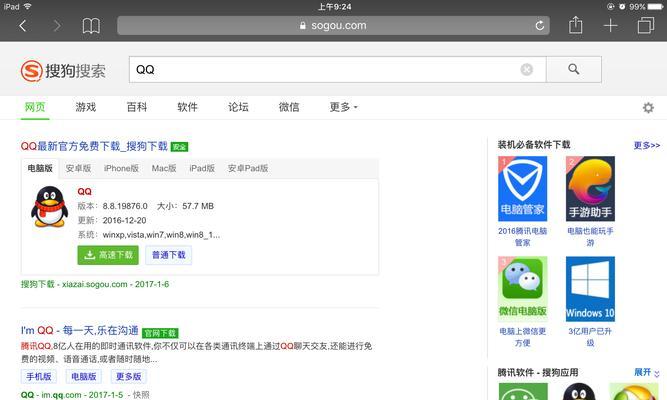Viewport: 667px width, 400px height.
Task: Click the file size text 57.7 MB
Action: tap(198, 206)
